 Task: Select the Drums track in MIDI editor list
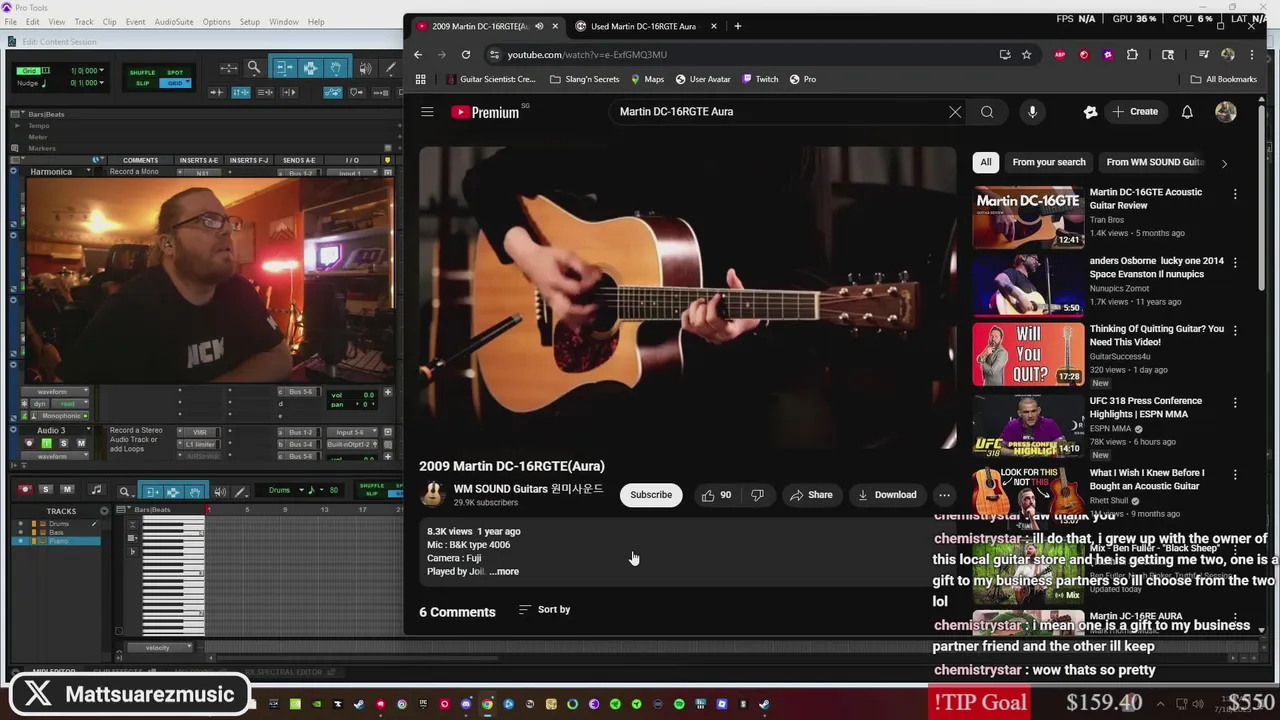59,524
